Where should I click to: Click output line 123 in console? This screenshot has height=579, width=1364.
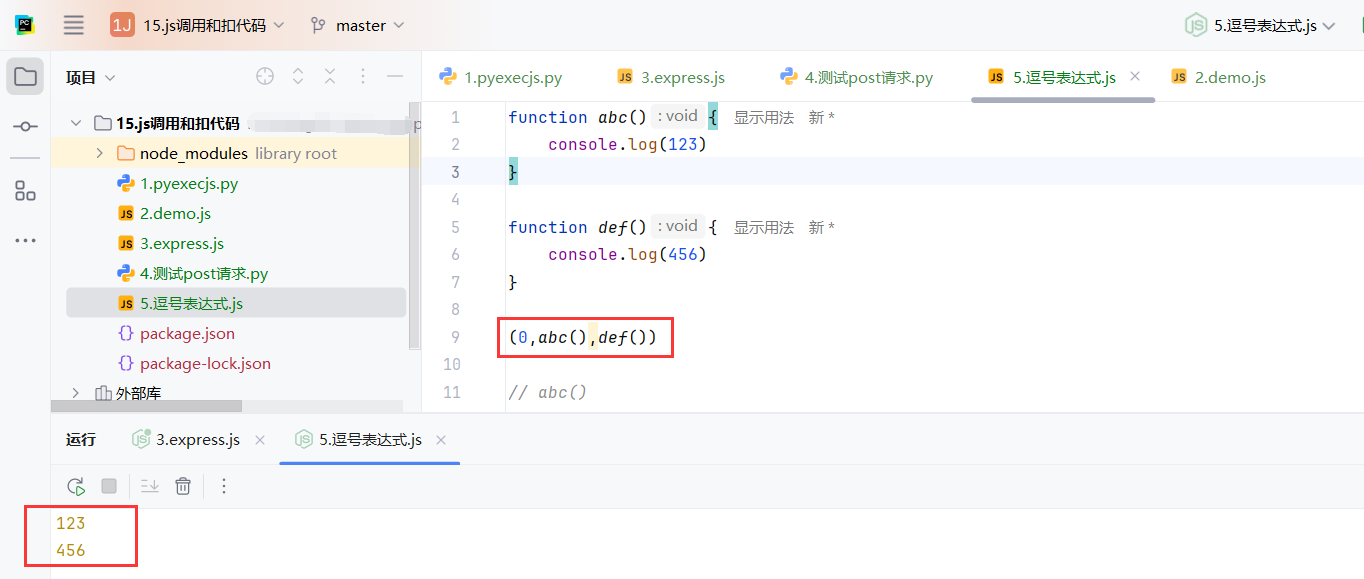[71, 523]
